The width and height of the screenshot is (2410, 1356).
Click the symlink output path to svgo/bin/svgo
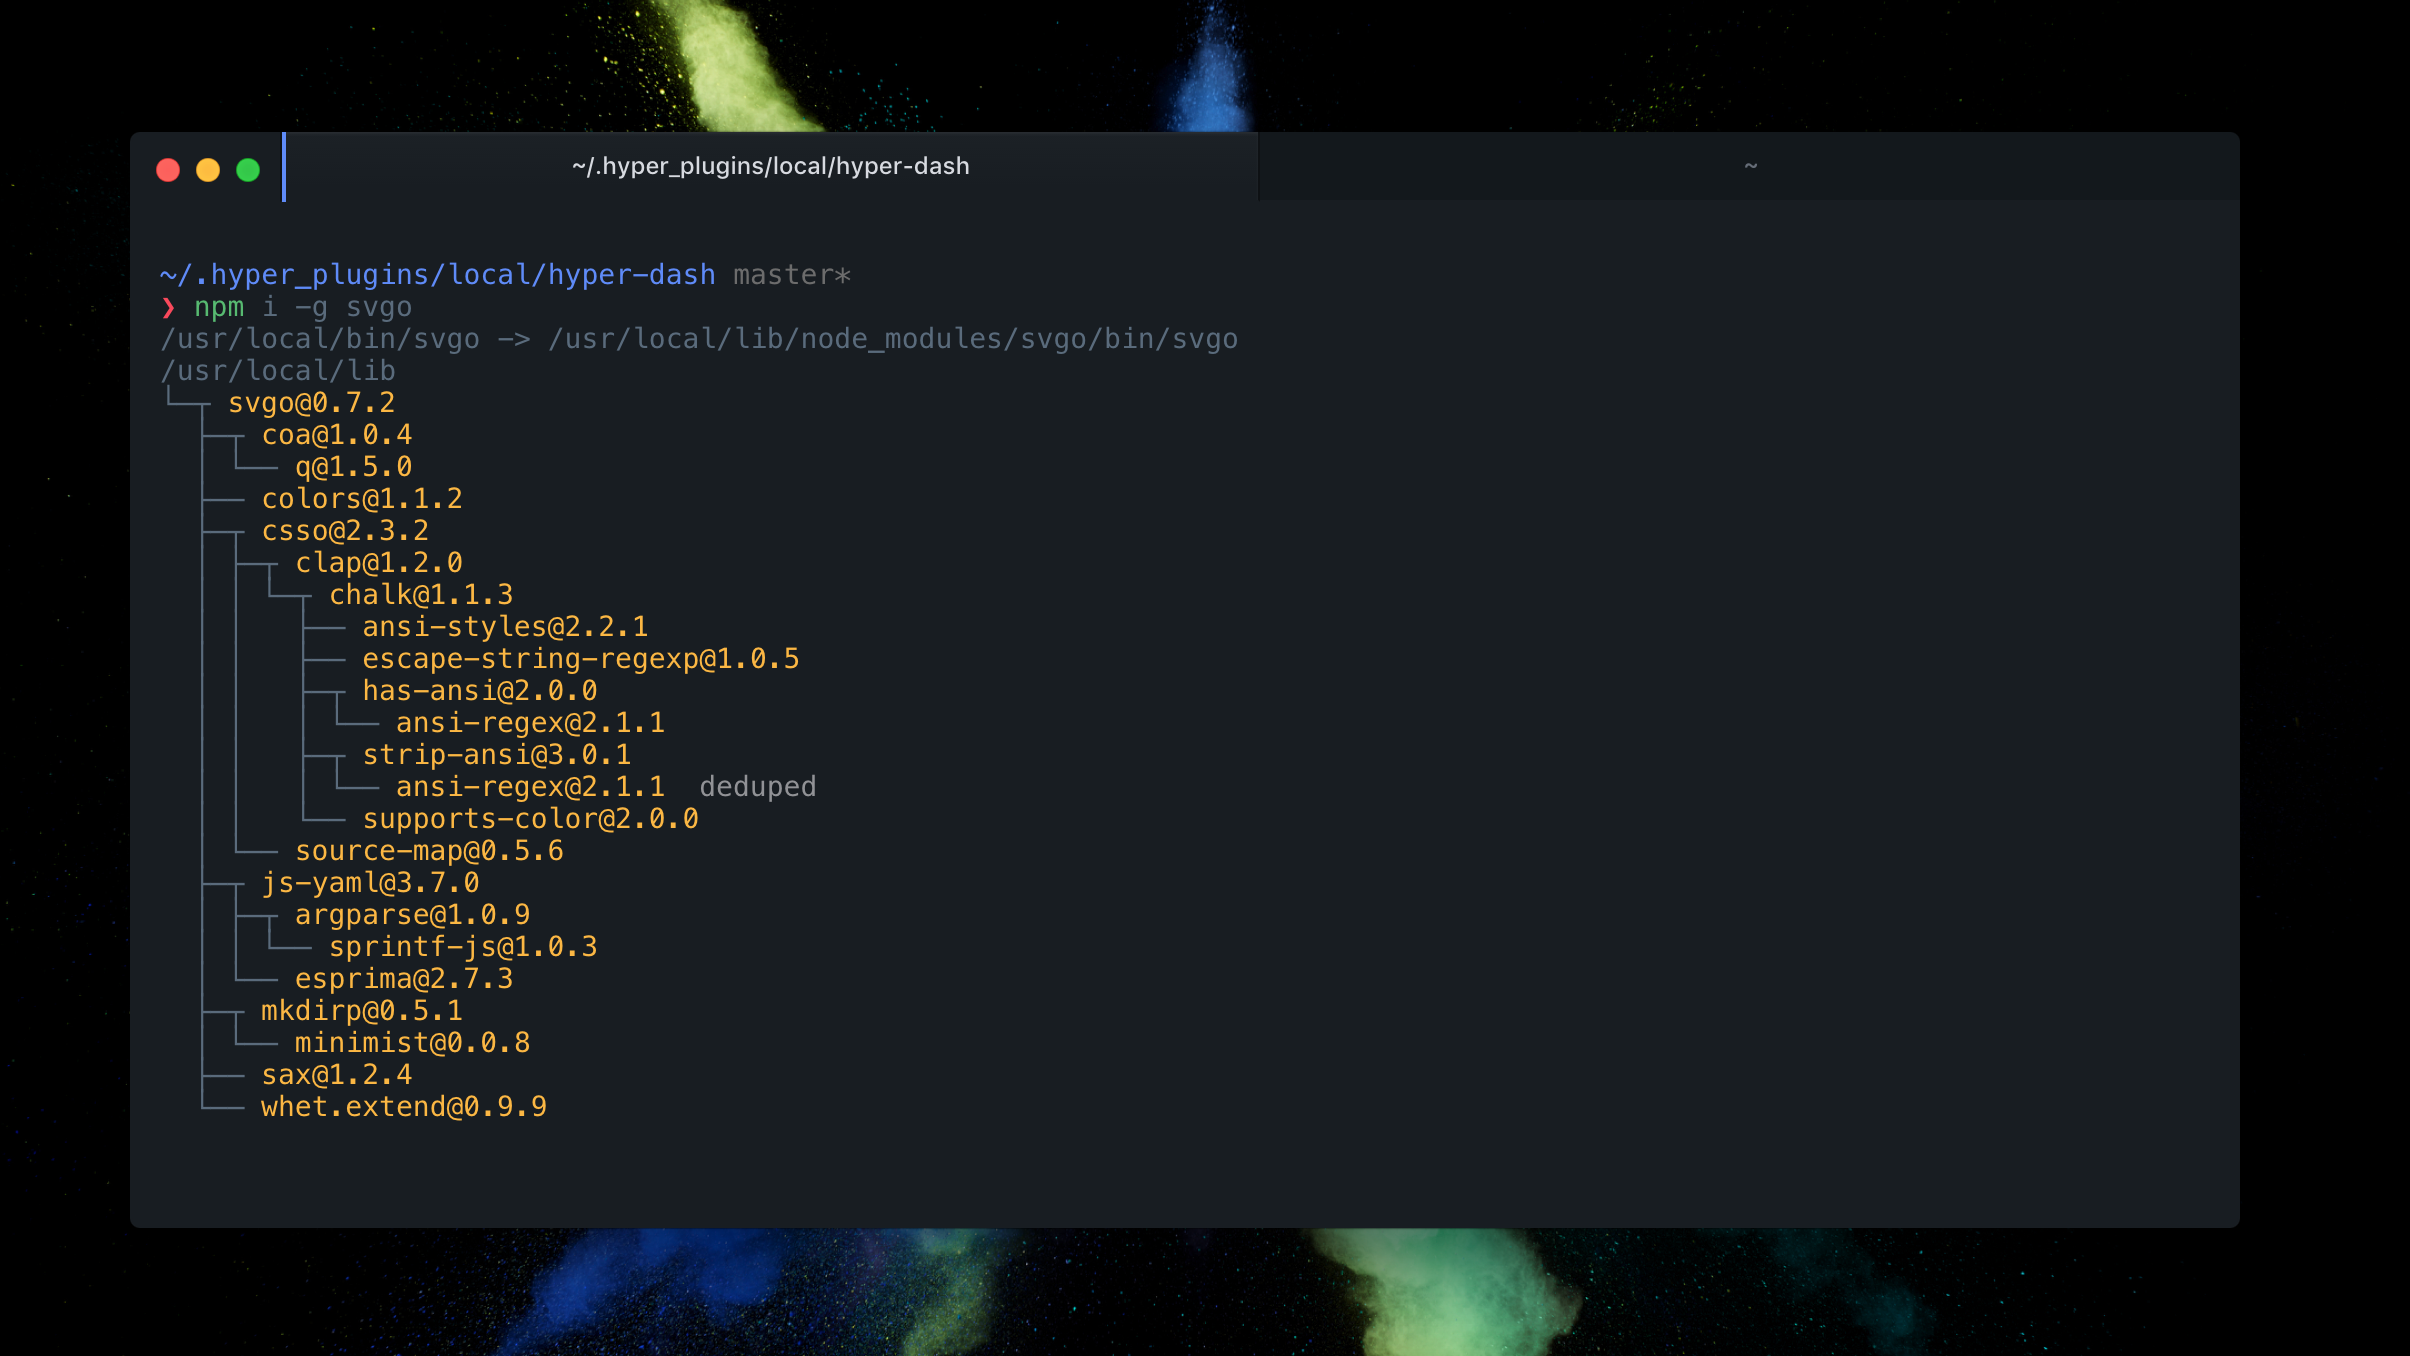(x=892, y=339)
